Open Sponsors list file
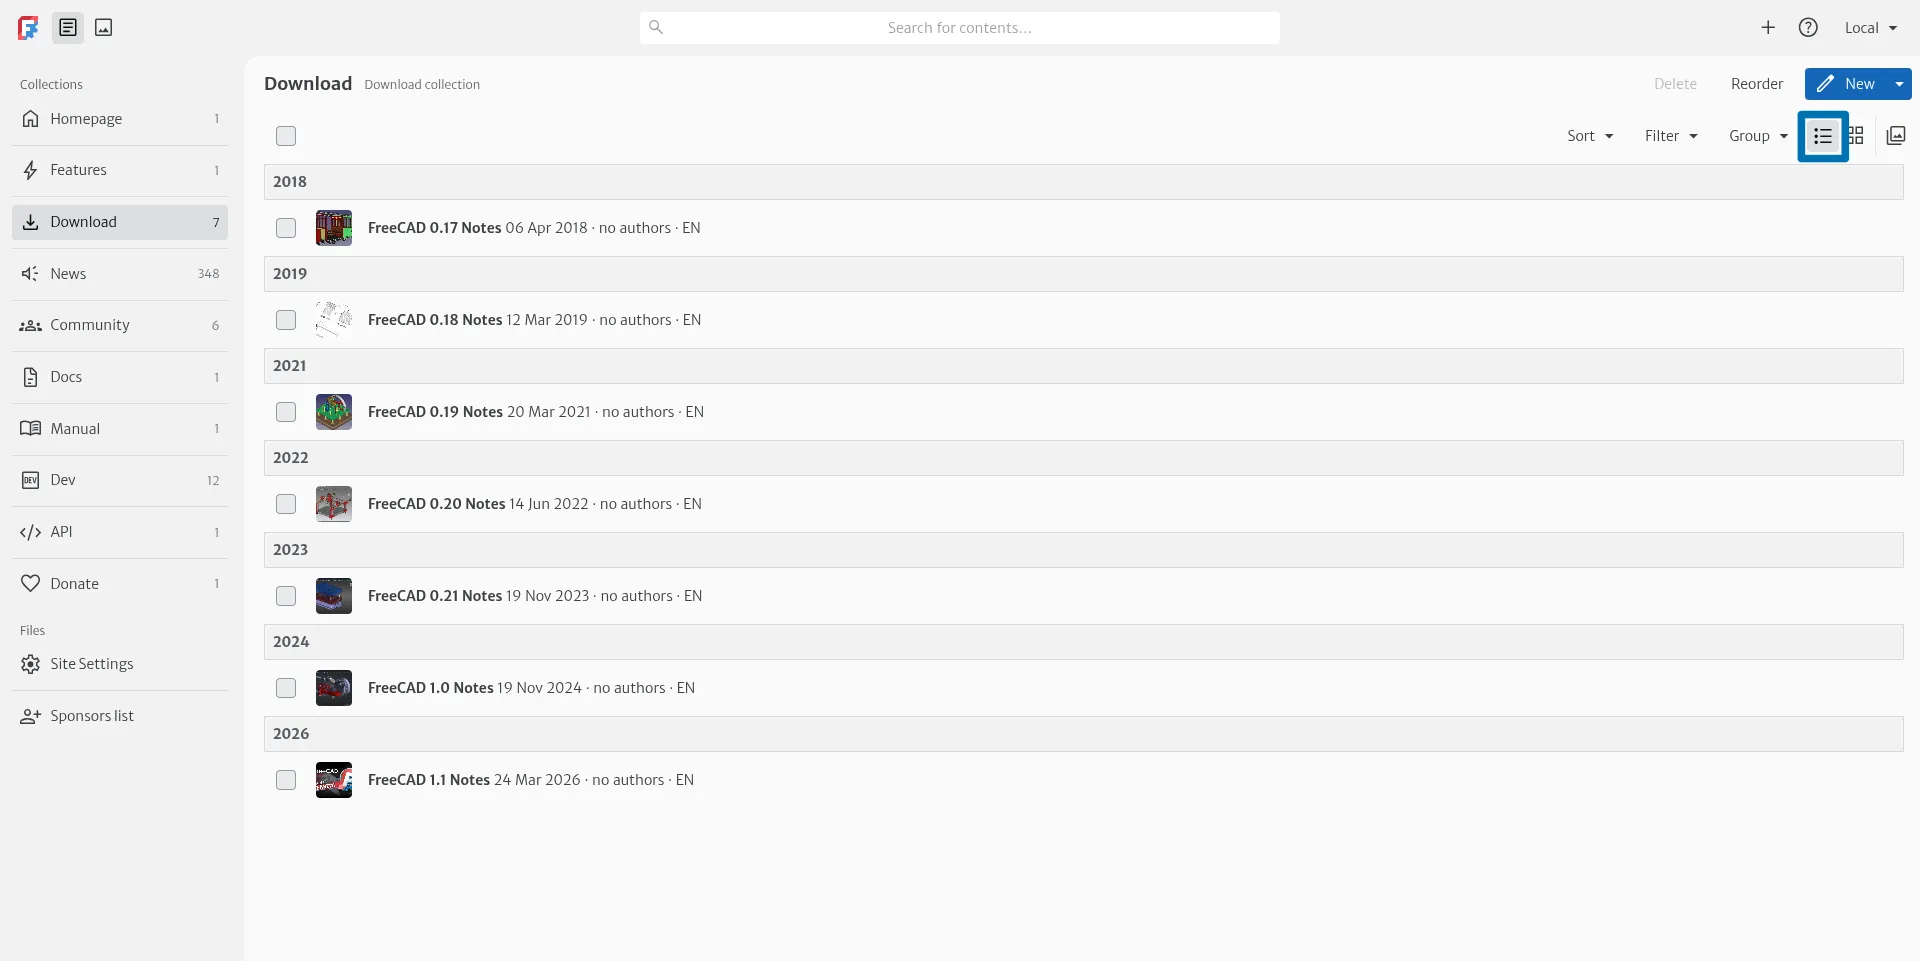The width and height of the screenshot is (1920, 961). click(120, 716)
